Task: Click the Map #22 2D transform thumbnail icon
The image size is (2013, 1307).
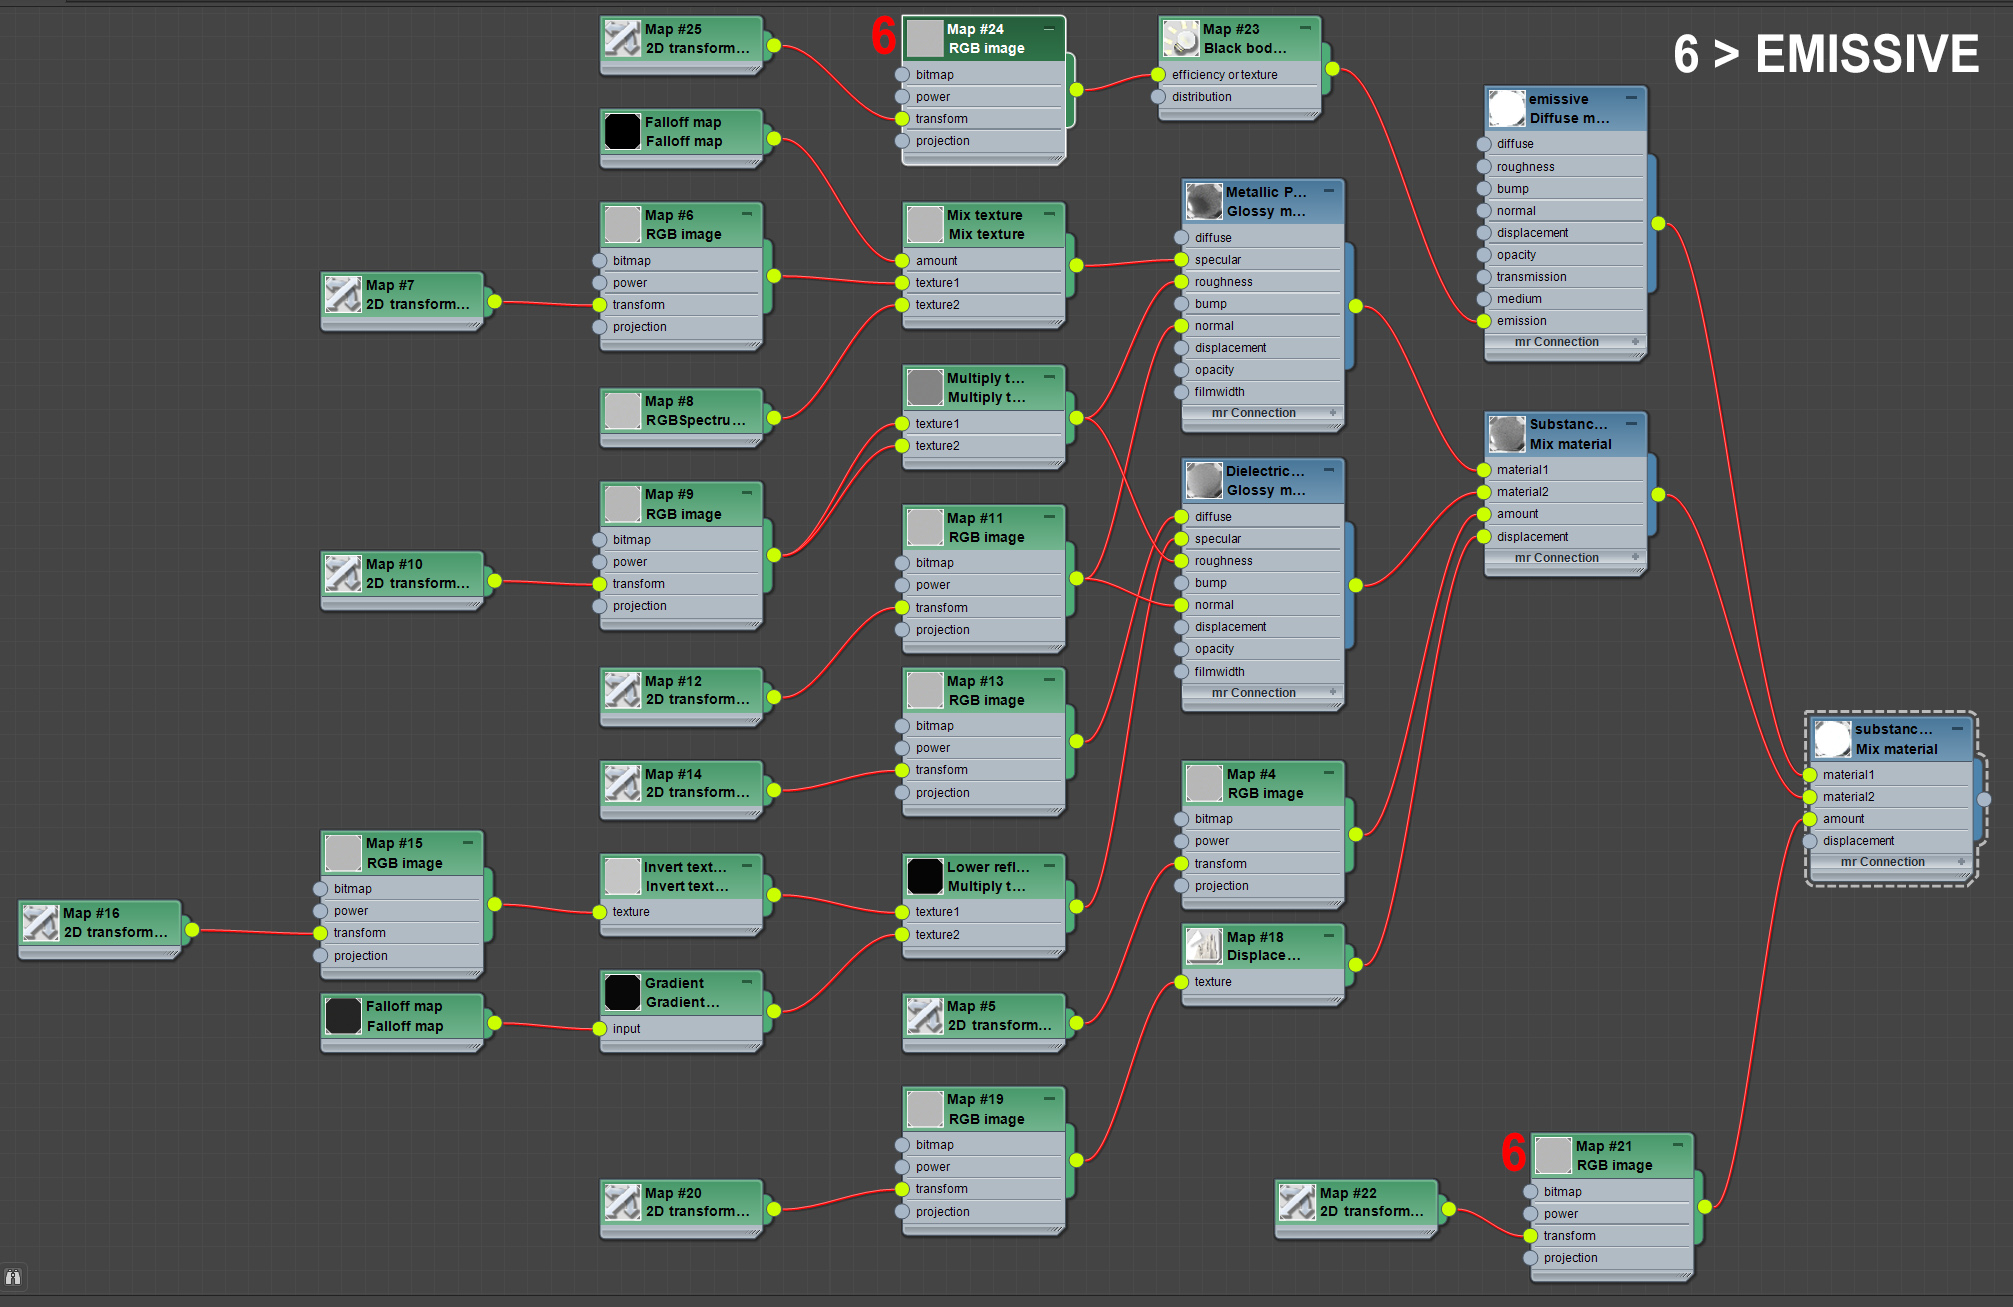Action: [x=1297, y=1202]
